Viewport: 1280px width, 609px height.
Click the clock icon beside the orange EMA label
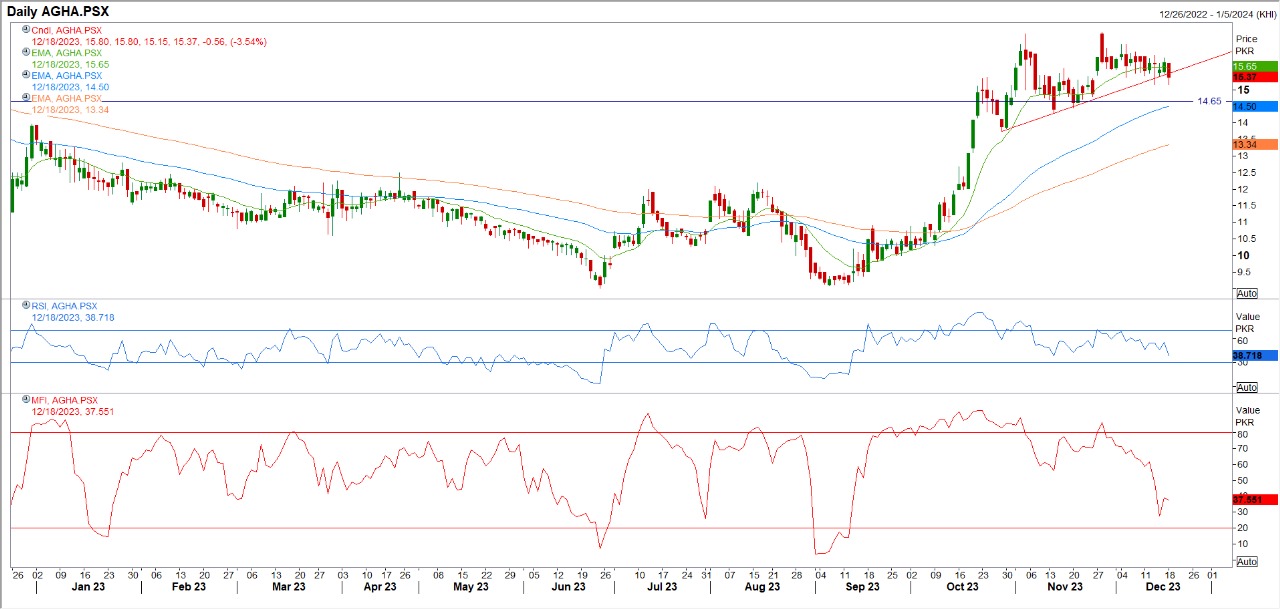click(26, 98)
